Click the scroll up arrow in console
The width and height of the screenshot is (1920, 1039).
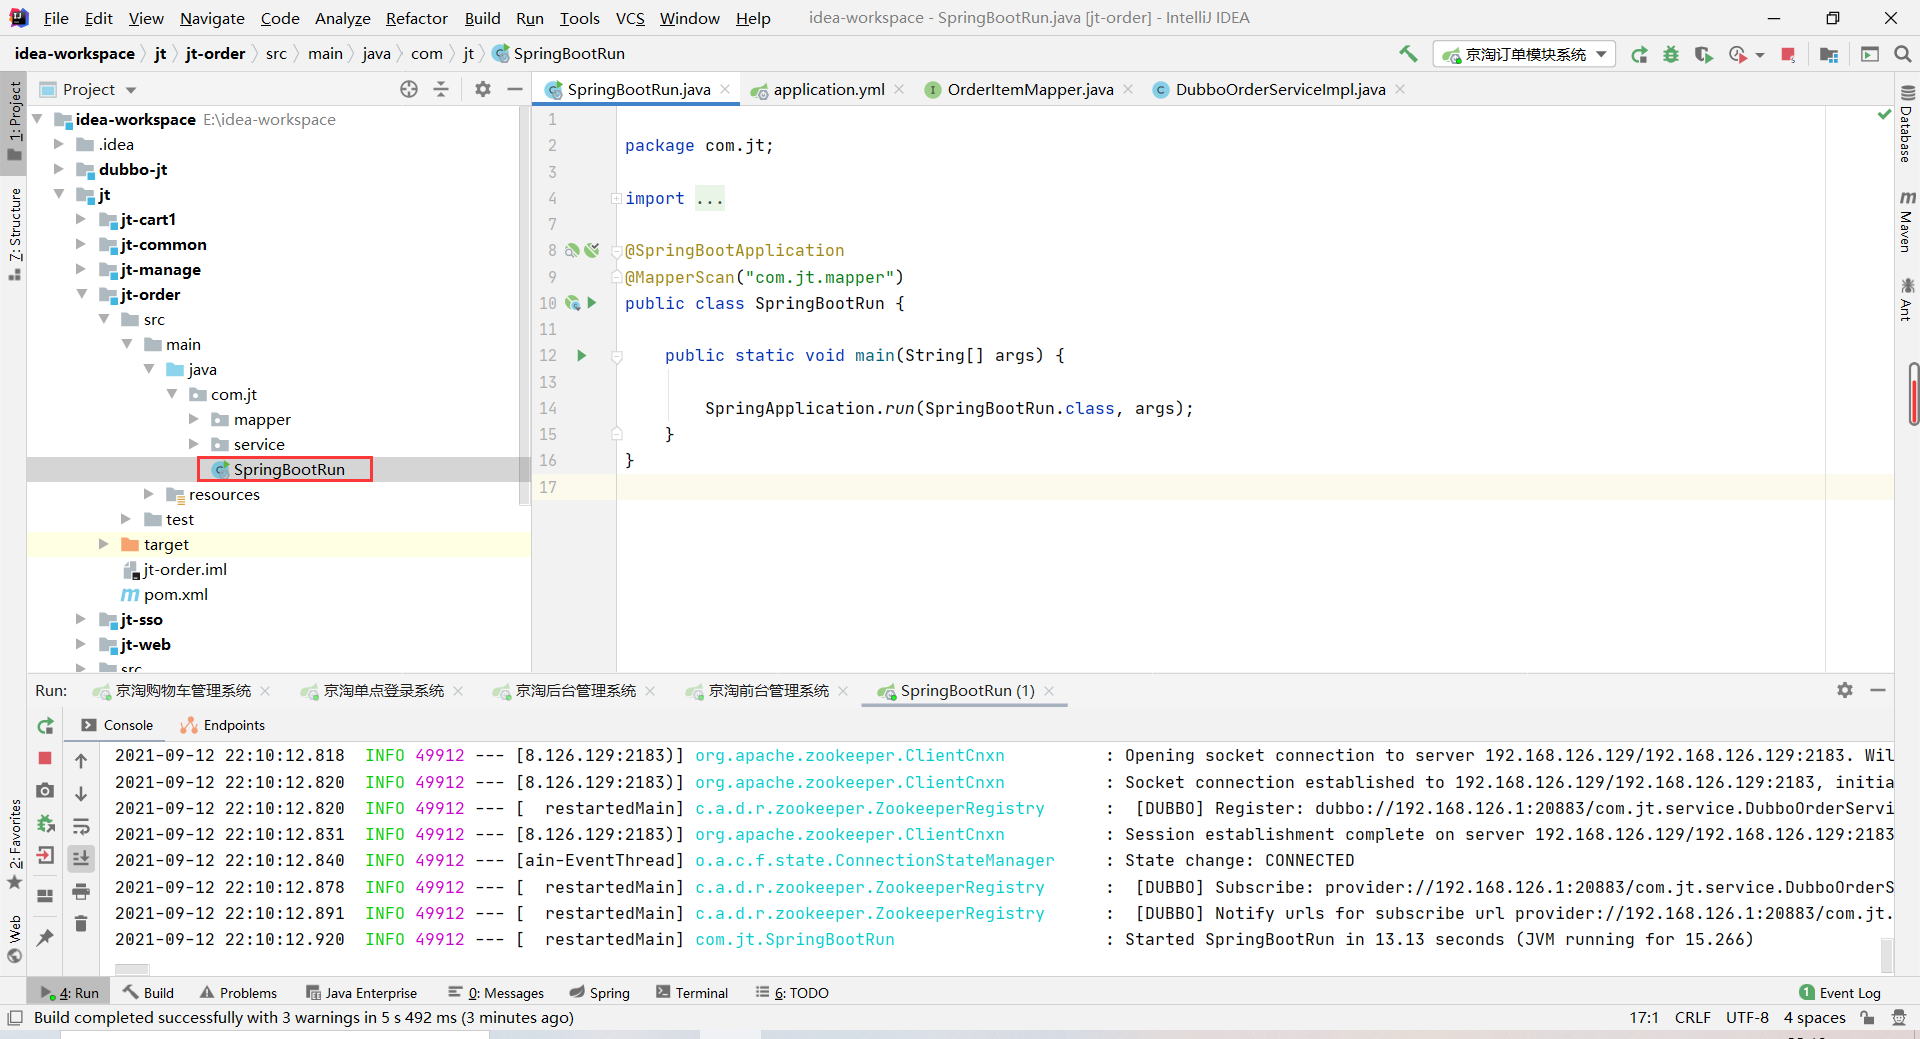81,760
